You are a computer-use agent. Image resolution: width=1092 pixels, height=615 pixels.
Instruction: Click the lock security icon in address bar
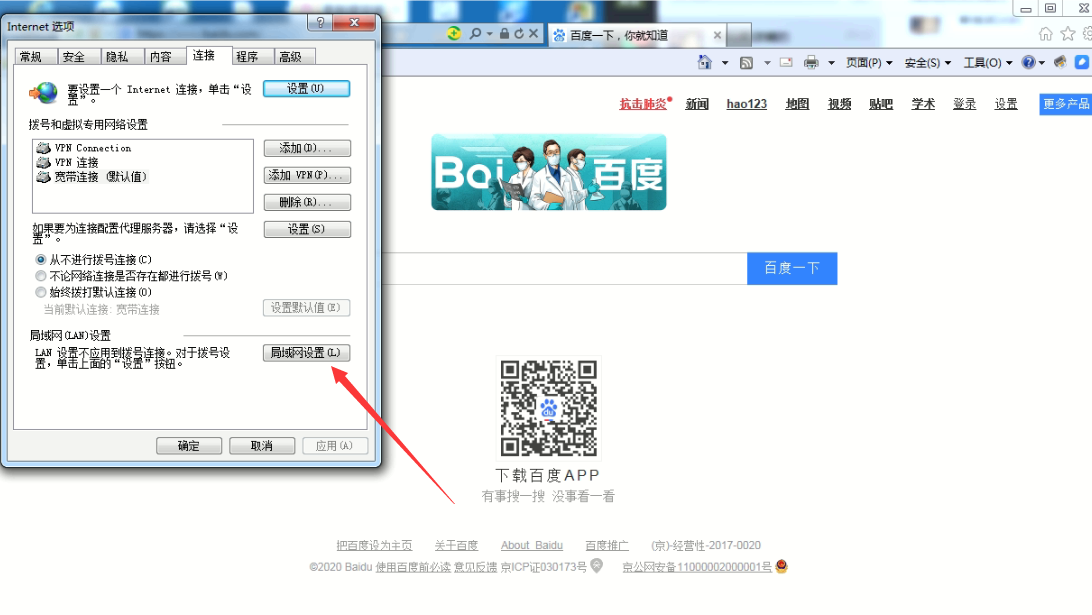click(x=504, y=33)
